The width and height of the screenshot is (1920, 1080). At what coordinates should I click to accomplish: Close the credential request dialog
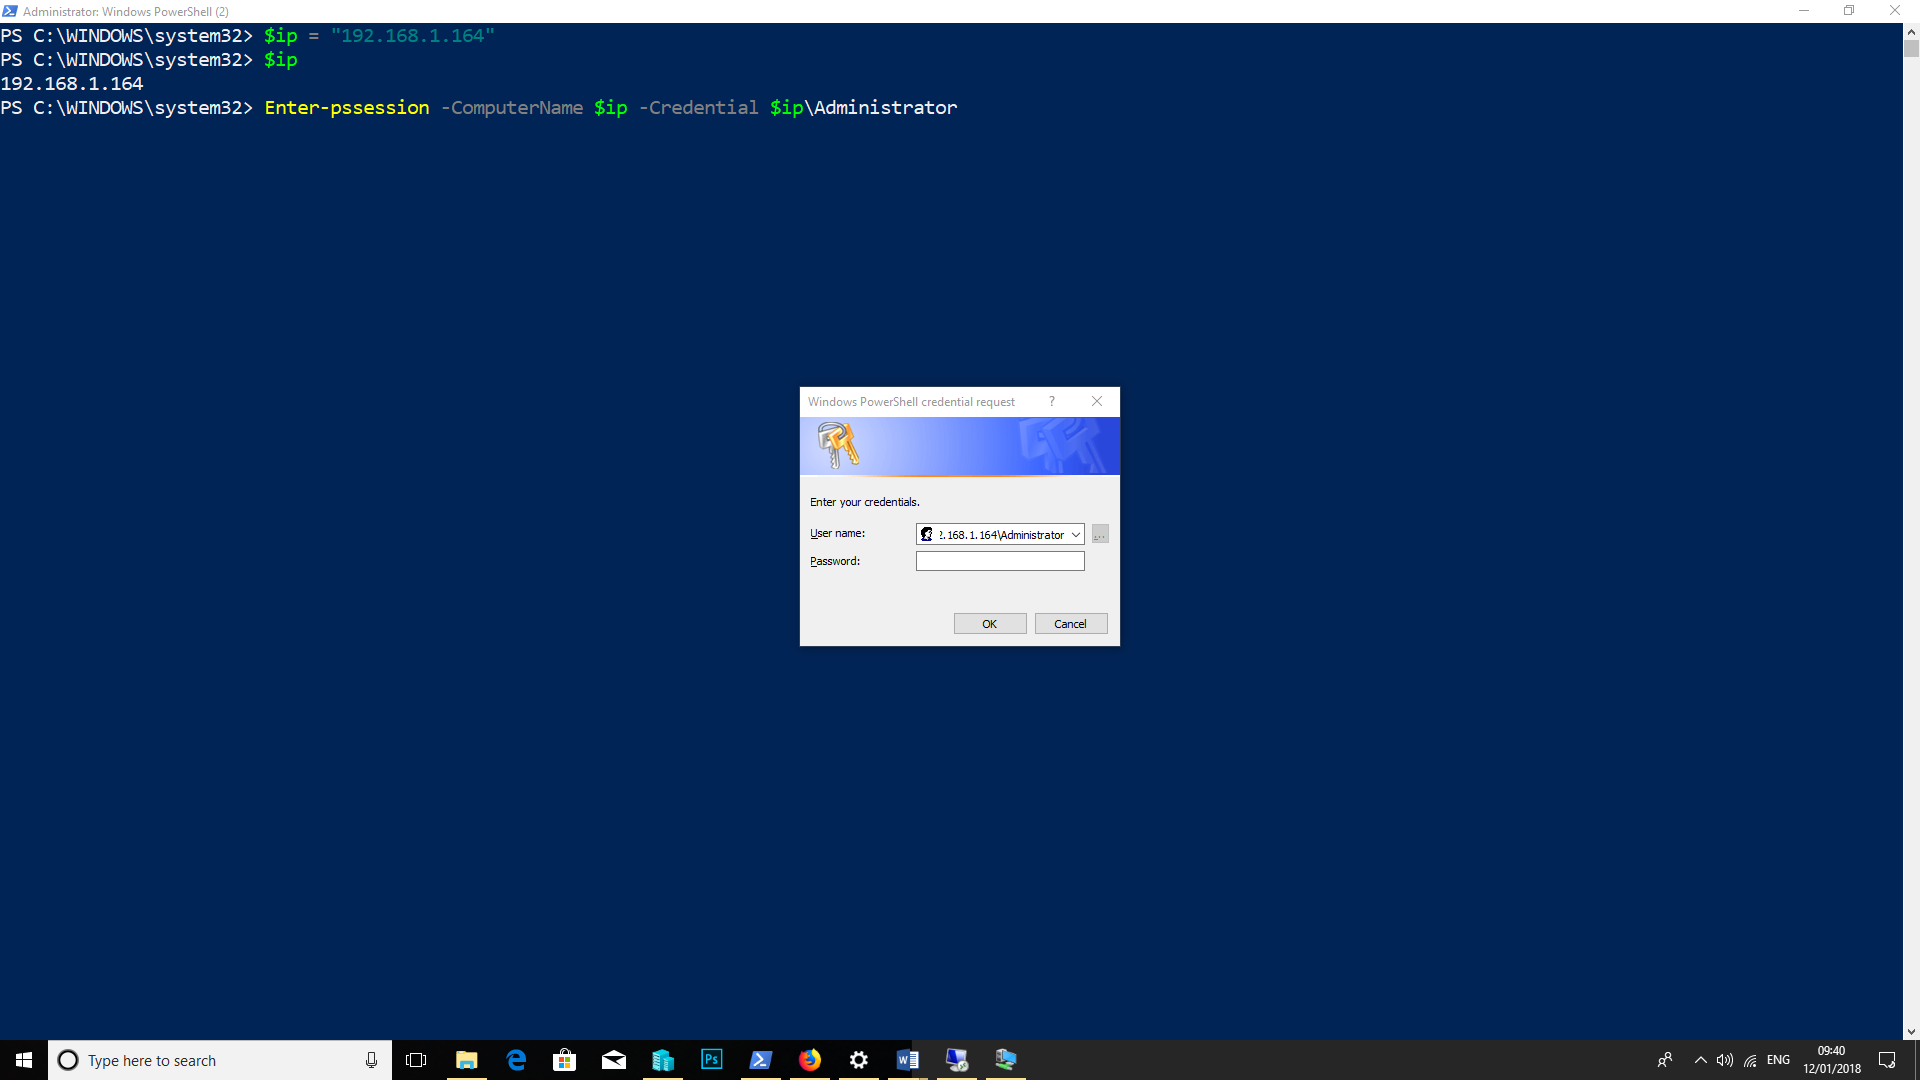1097,401
